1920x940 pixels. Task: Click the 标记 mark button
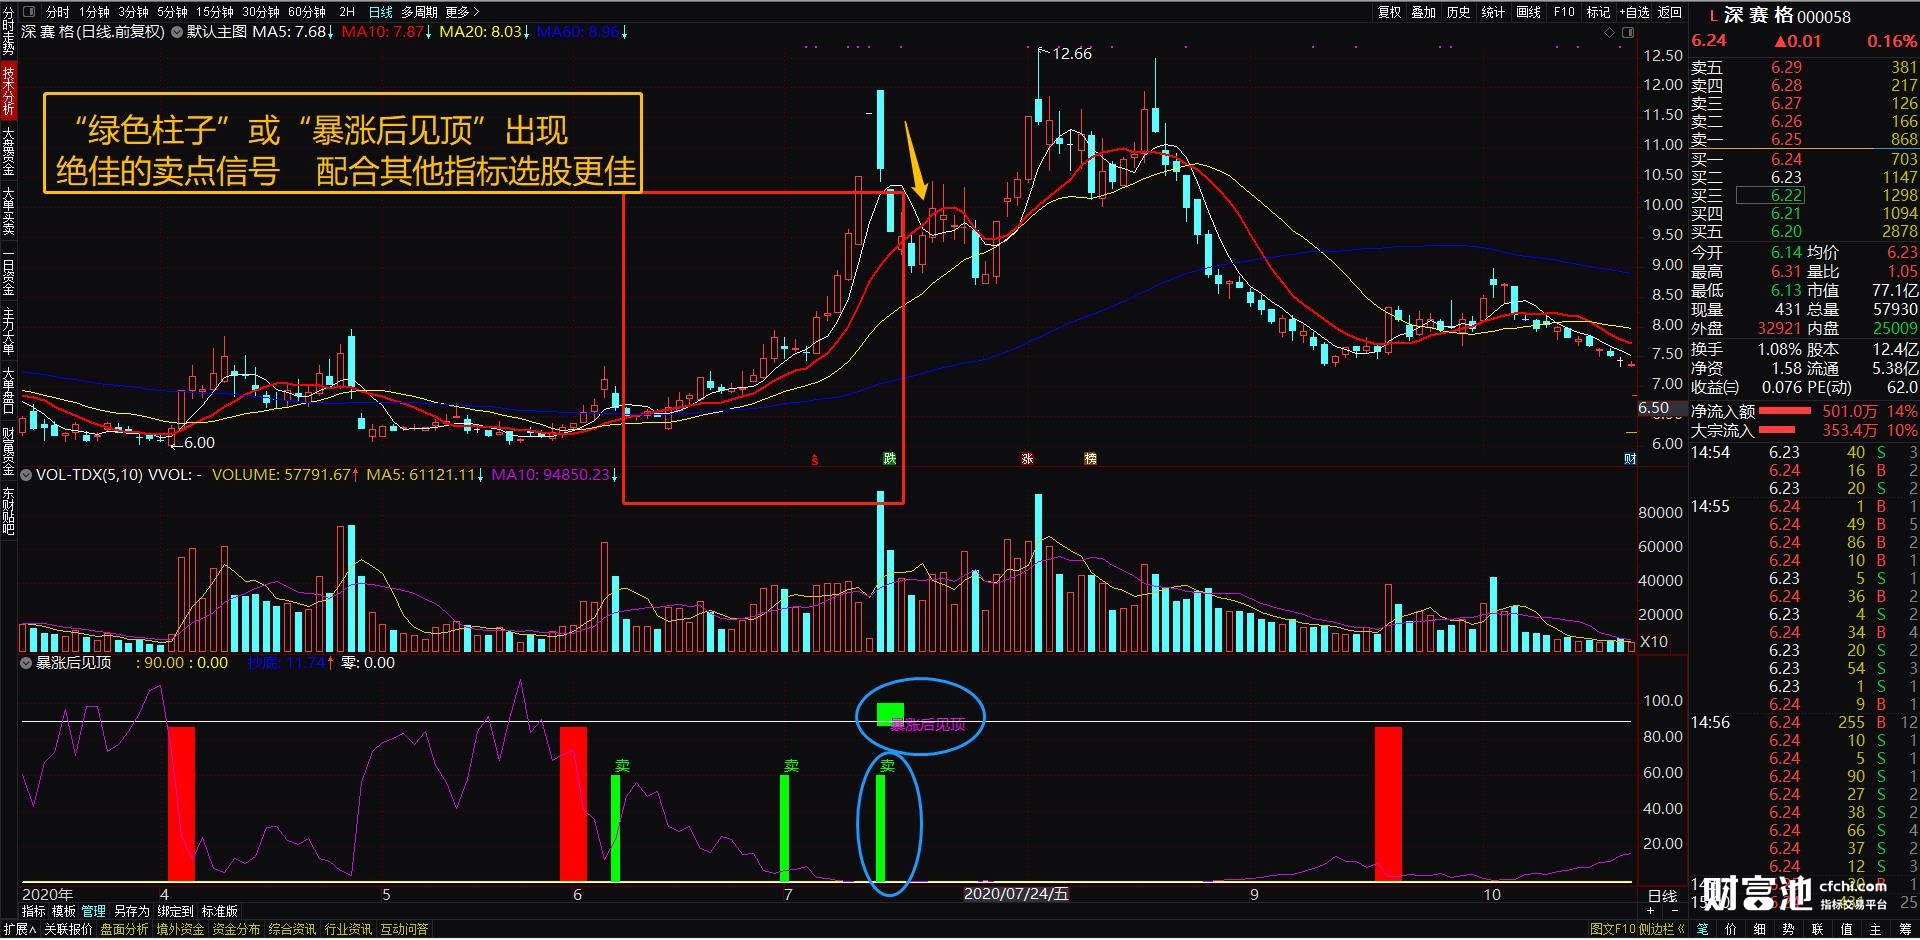coord(1598,12)
